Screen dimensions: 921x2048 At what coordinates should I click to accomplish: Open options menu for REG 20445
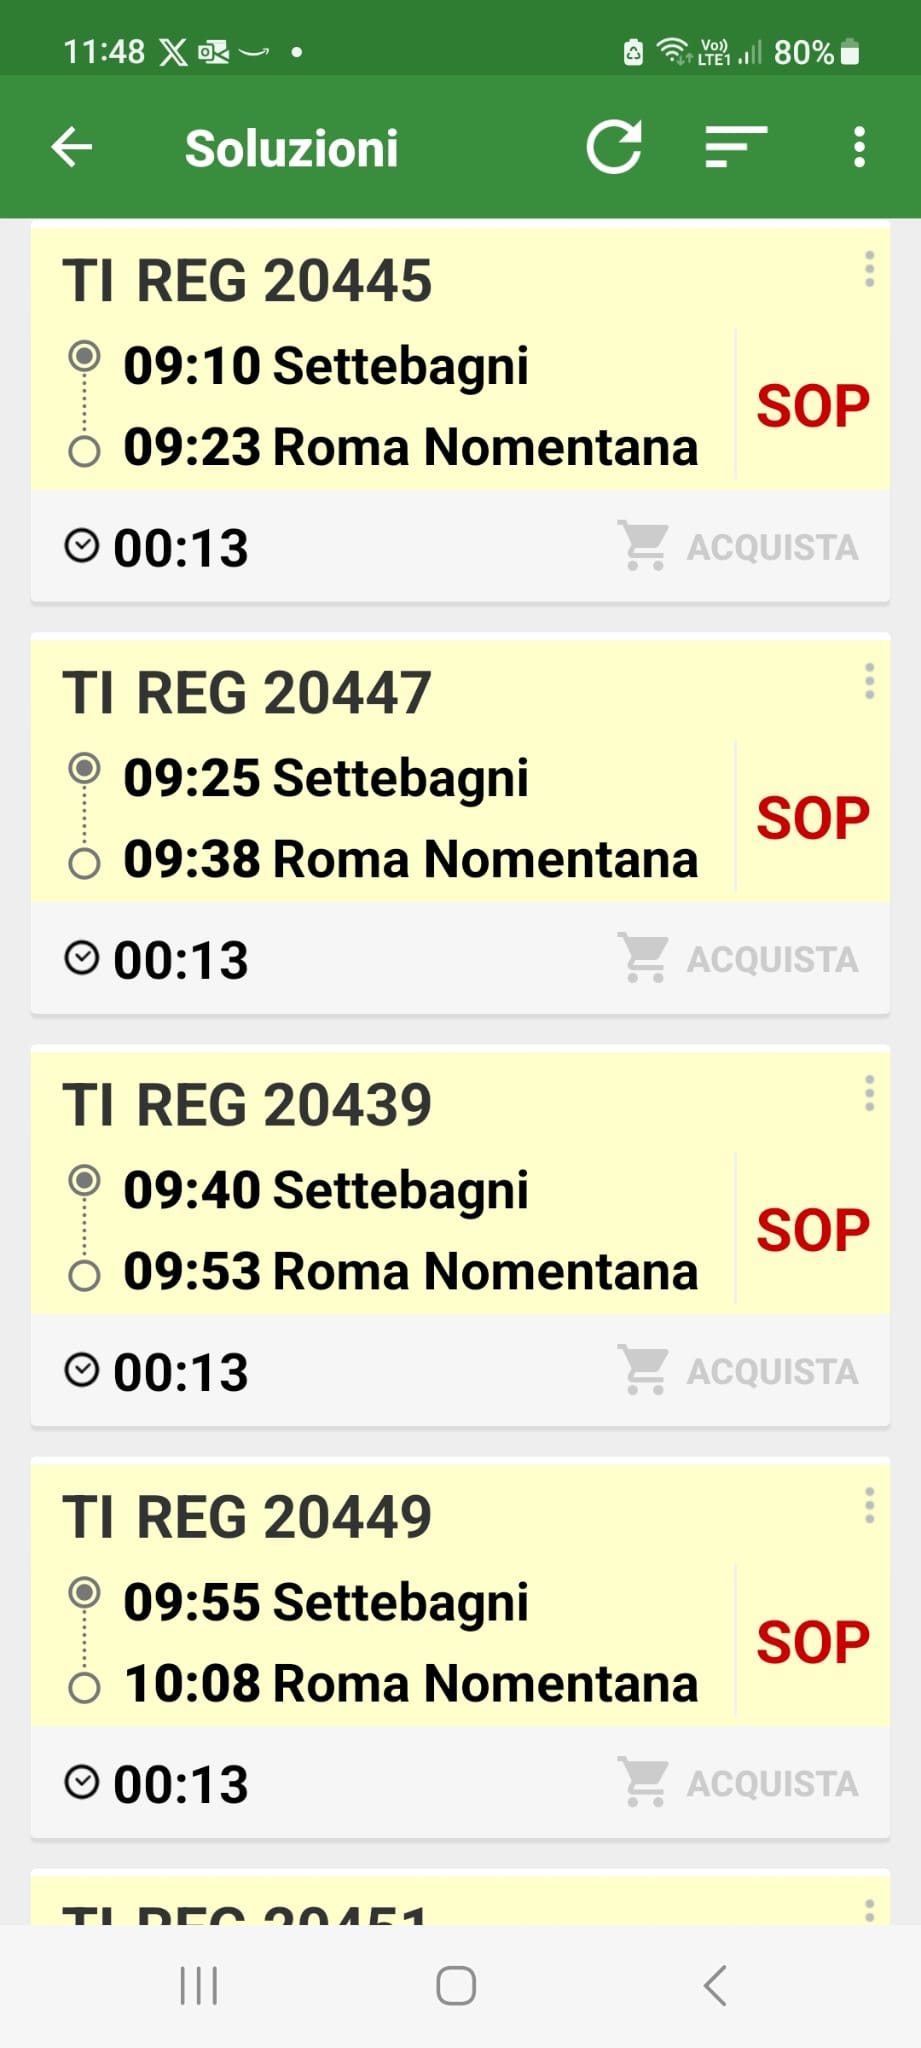coord(869,270)
